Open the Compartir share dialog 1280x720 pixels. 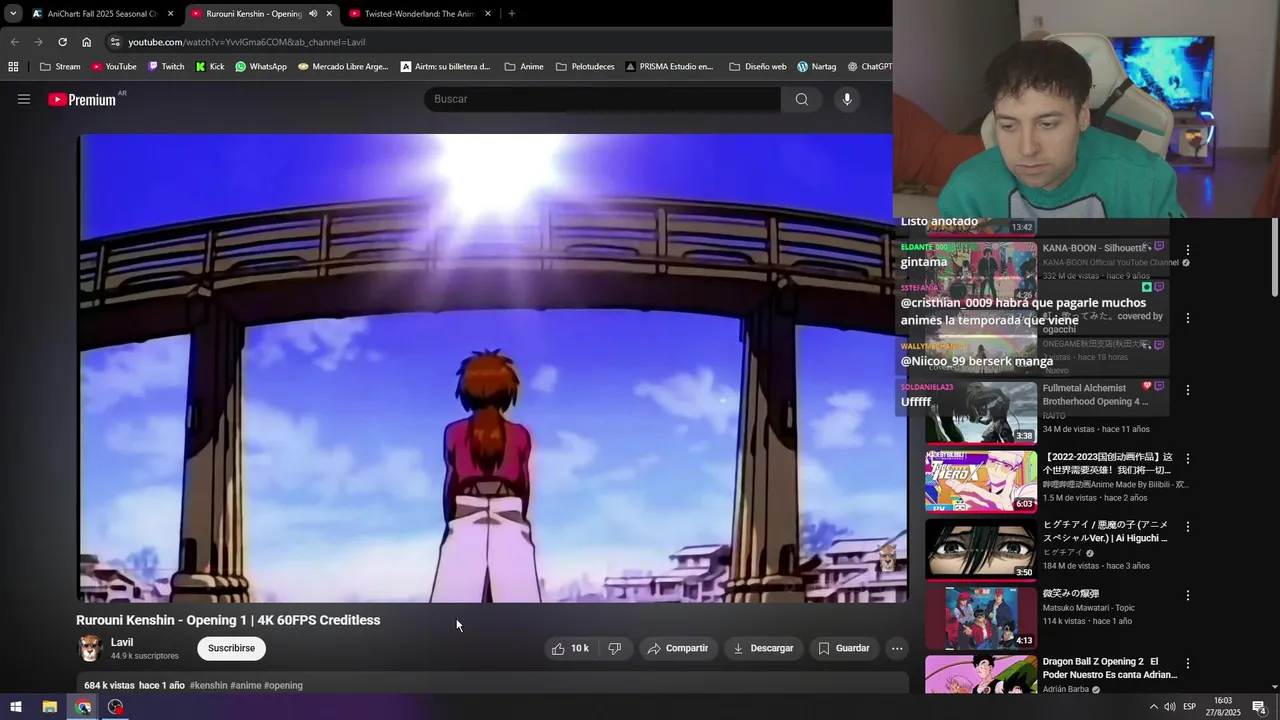[x=678, y=648]
